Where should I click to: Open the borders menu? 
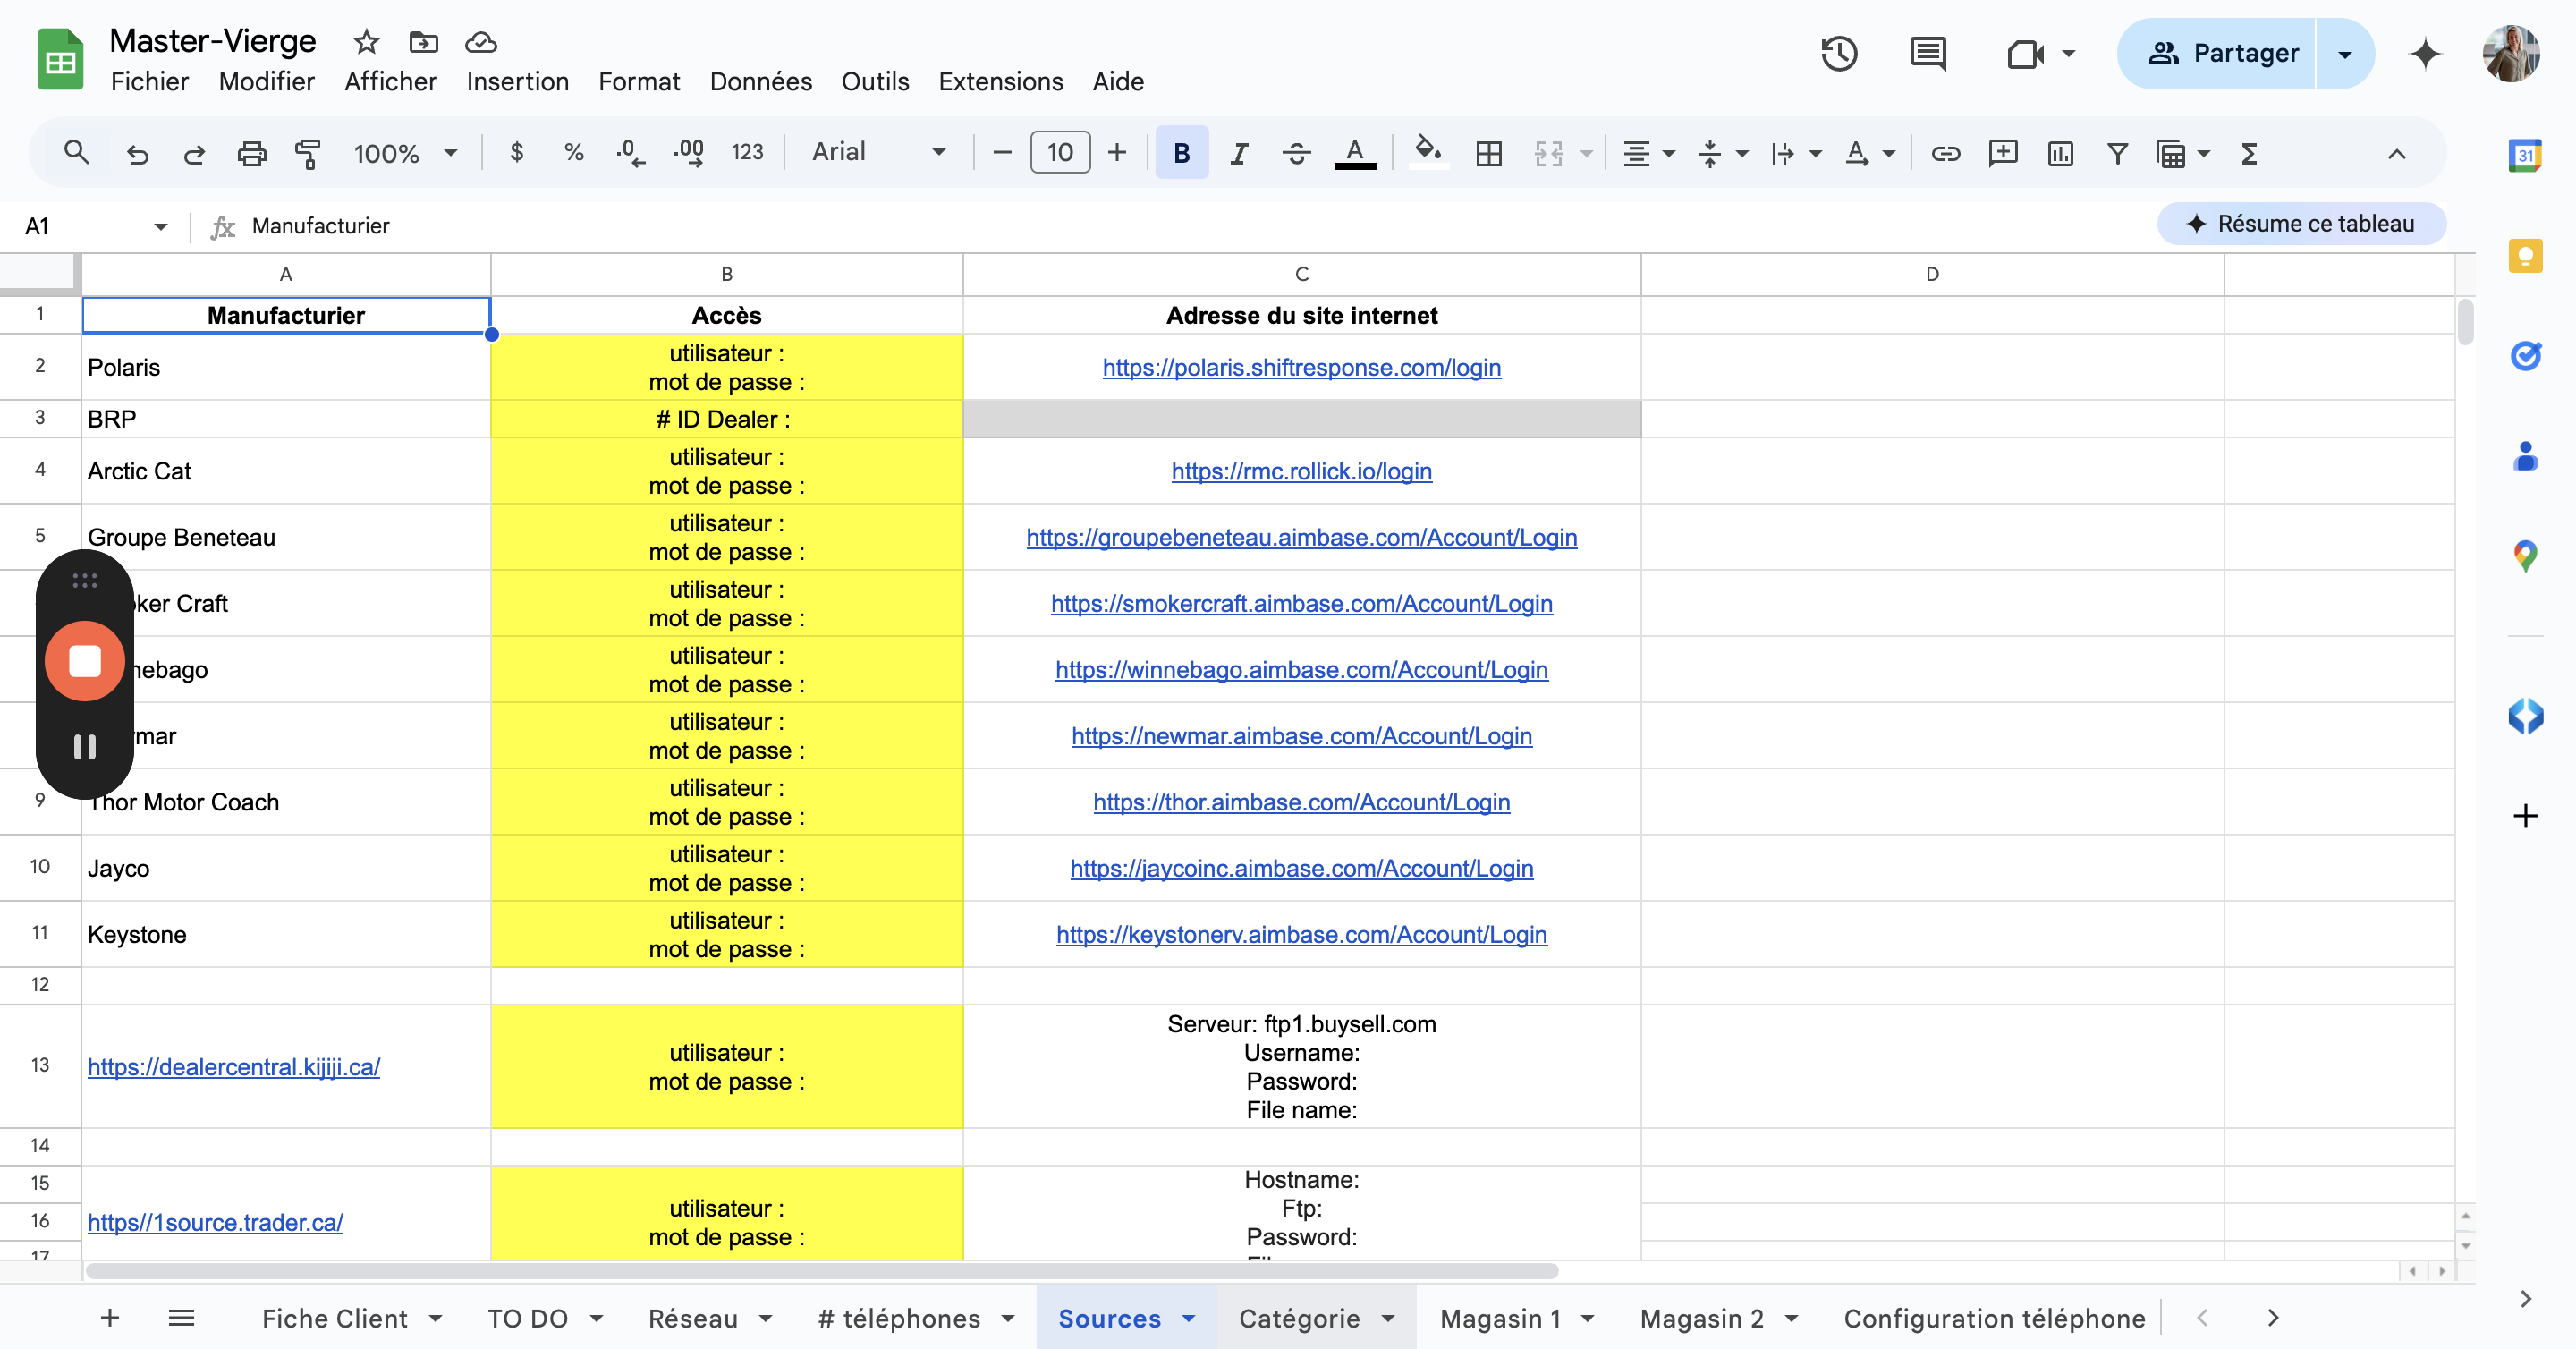tap(1489, 153)
